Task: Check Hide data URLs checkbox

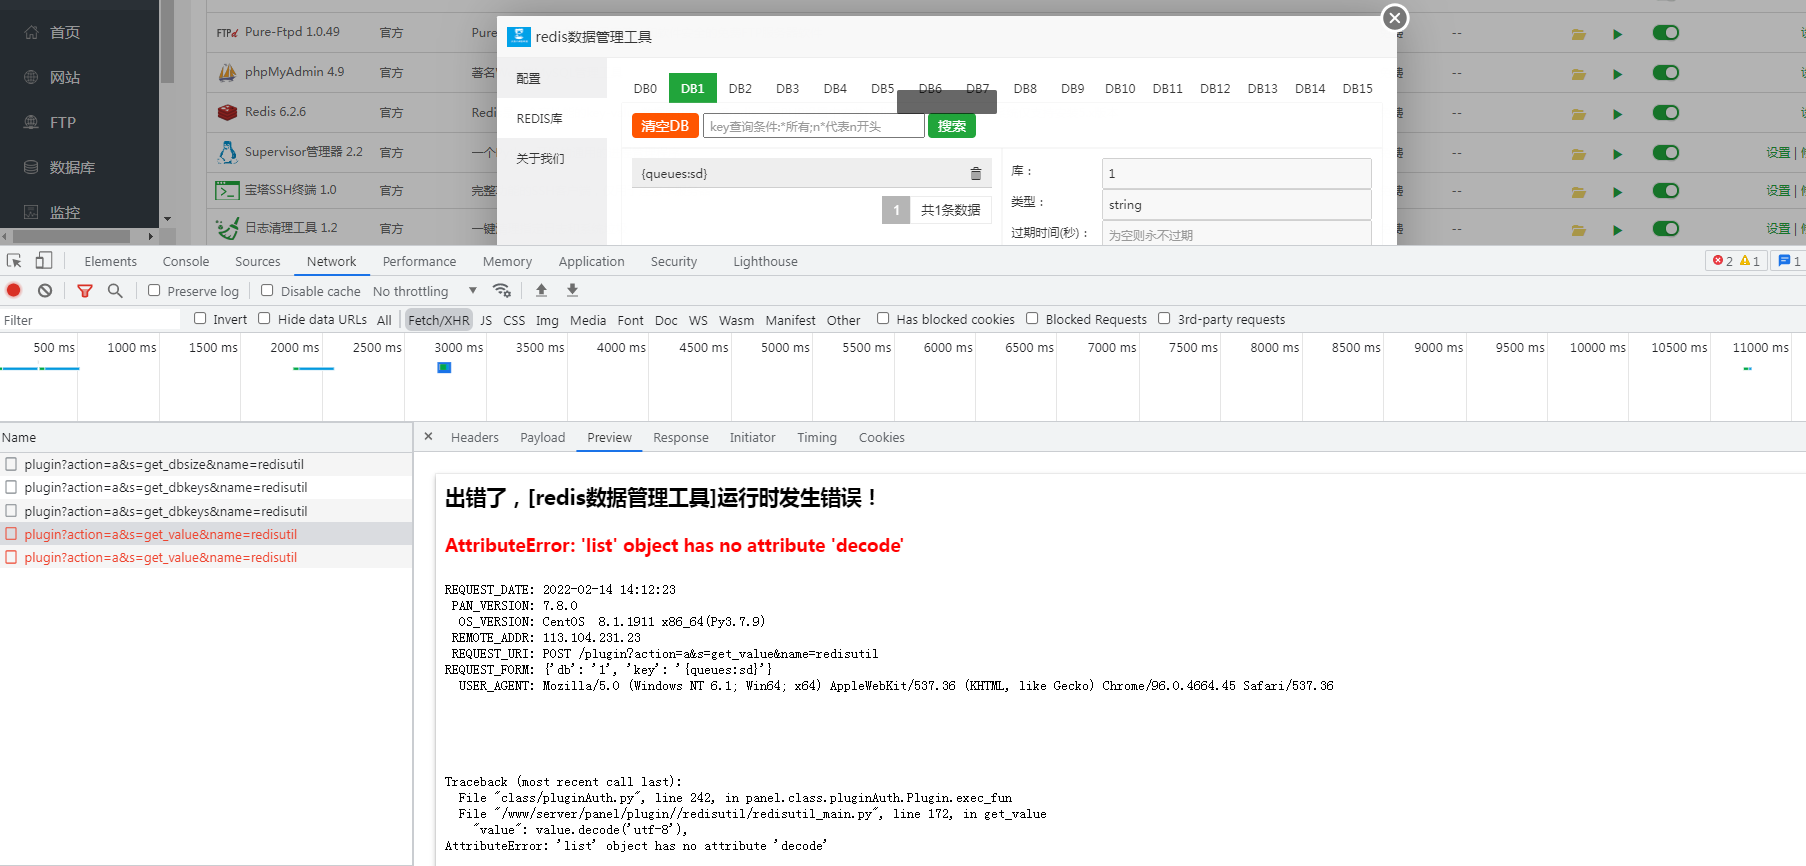Action: click(264, 319)
